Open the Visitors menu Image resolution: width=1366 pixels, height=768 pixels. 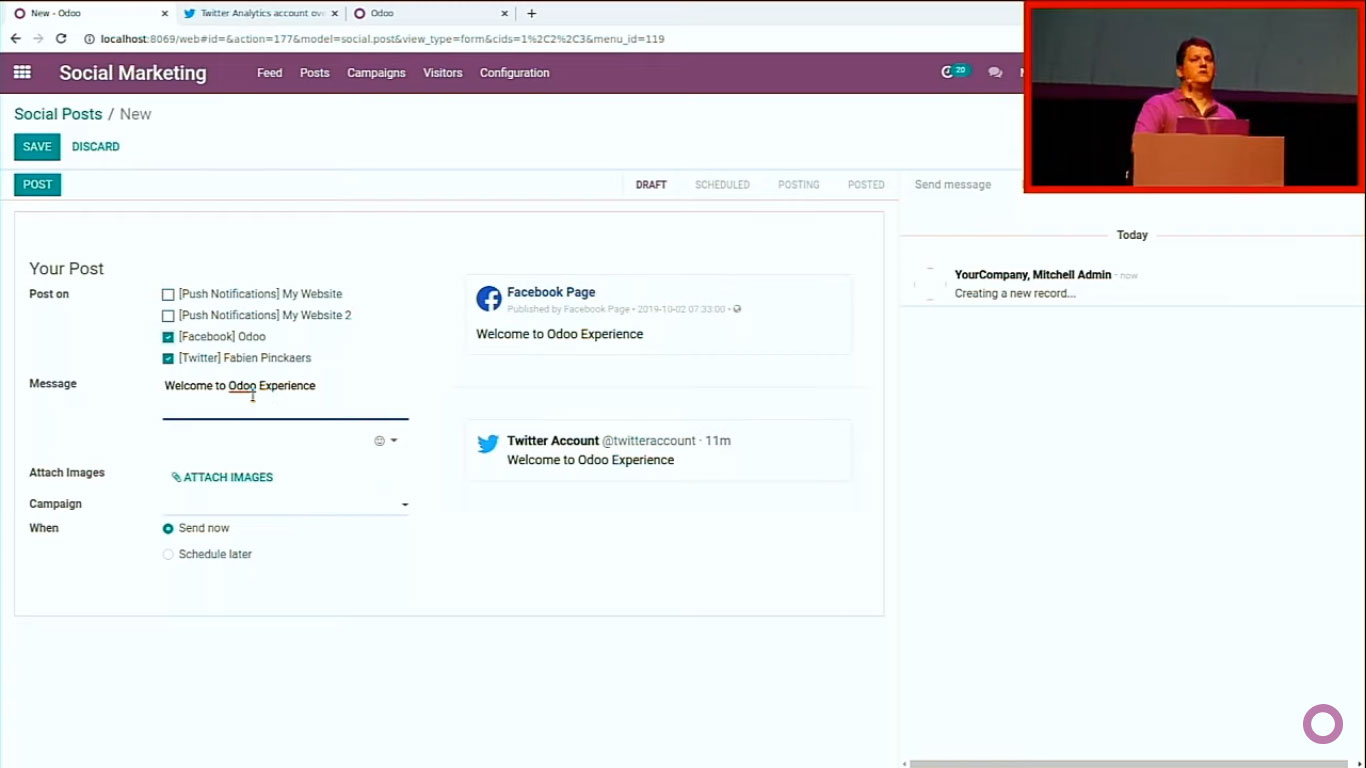click(x=442, y=73)
